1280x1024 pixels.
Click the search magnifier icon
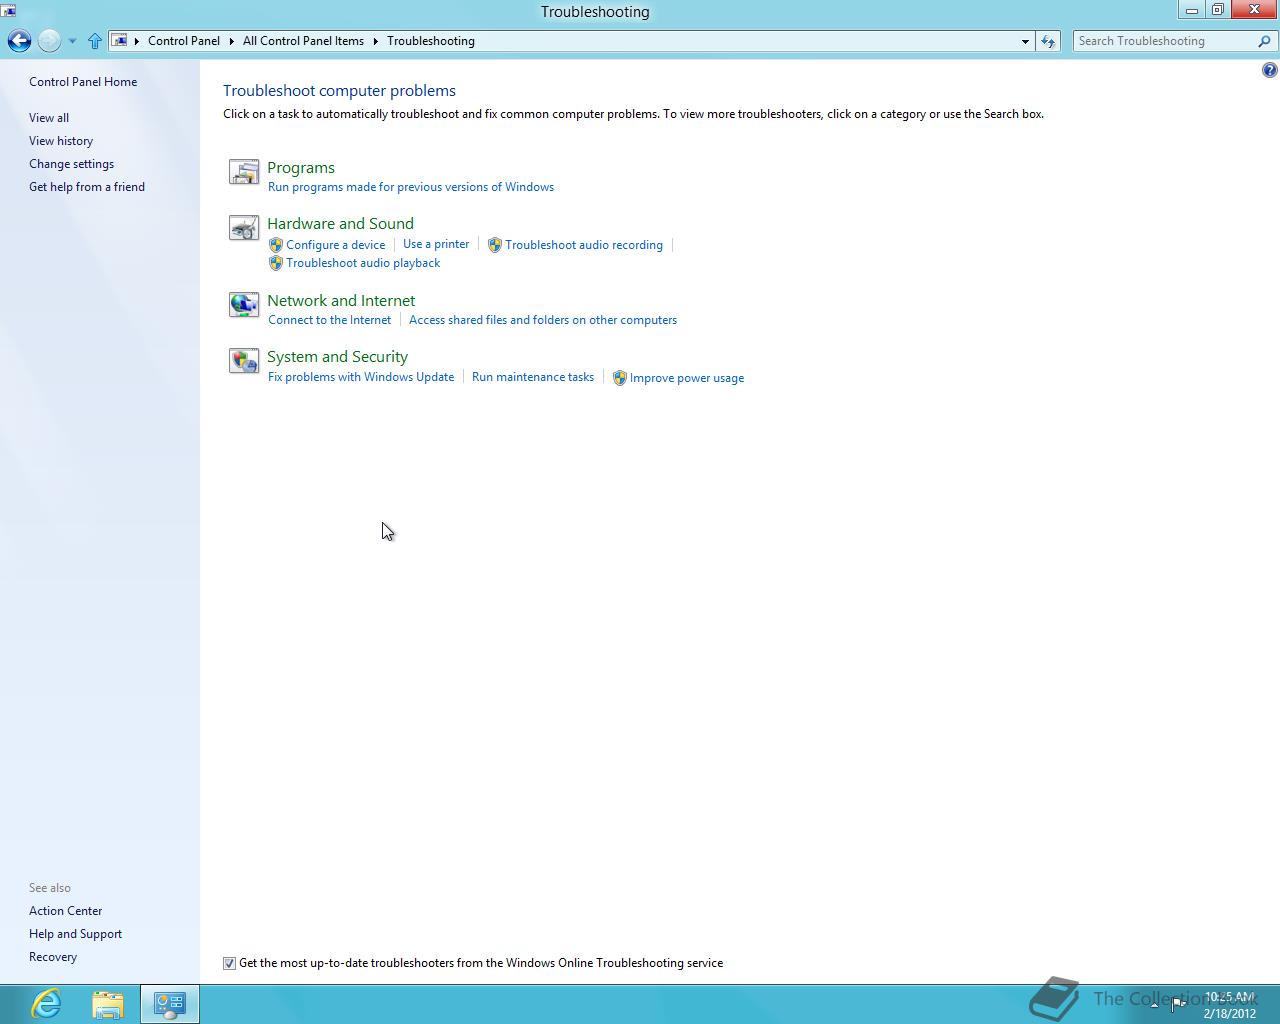tap(1264, 41)
